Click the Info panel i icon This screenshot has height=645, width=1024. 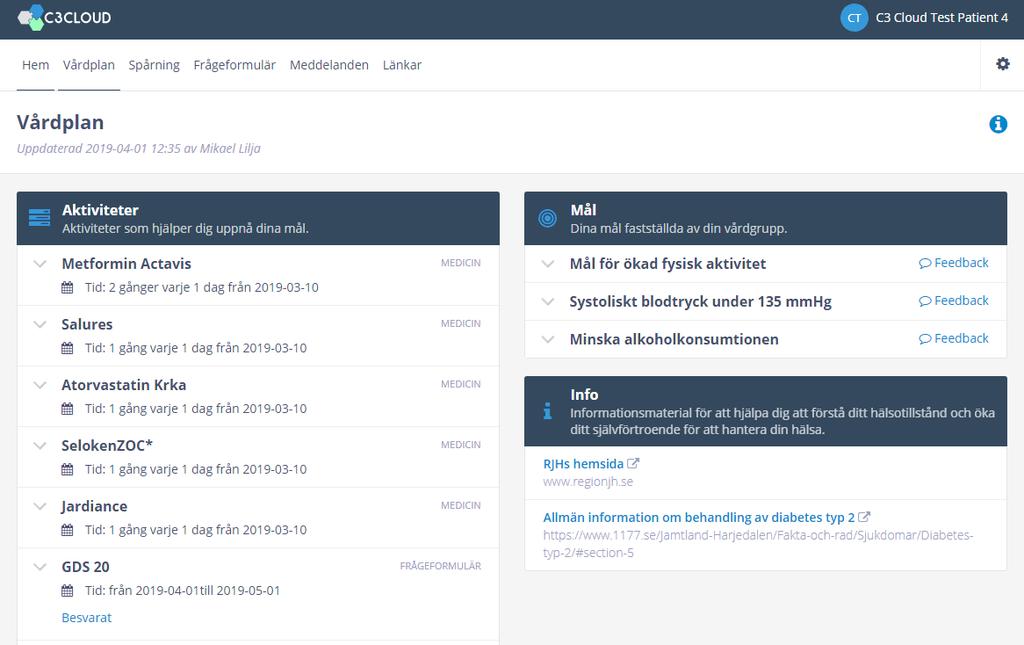tap(547, 411)
